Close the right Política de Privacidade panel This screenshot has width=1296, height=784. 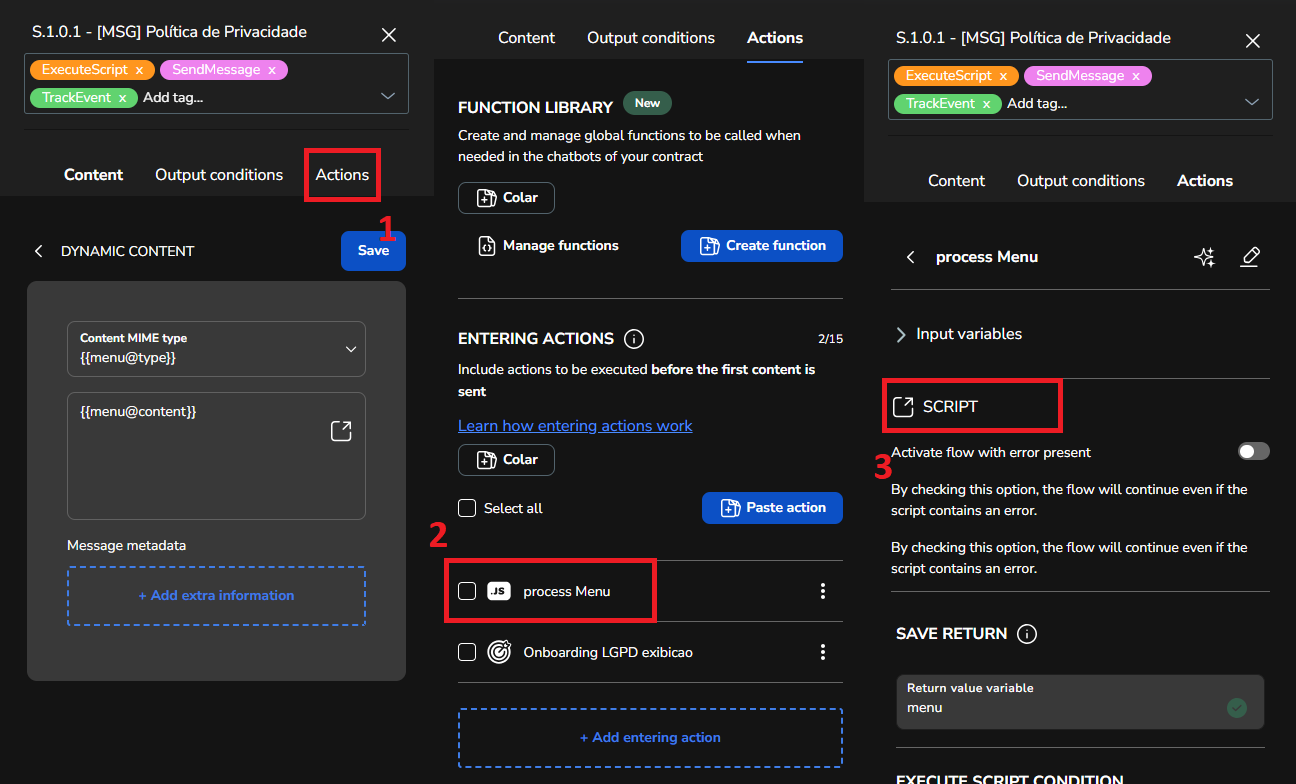(x=1253, y=41)
